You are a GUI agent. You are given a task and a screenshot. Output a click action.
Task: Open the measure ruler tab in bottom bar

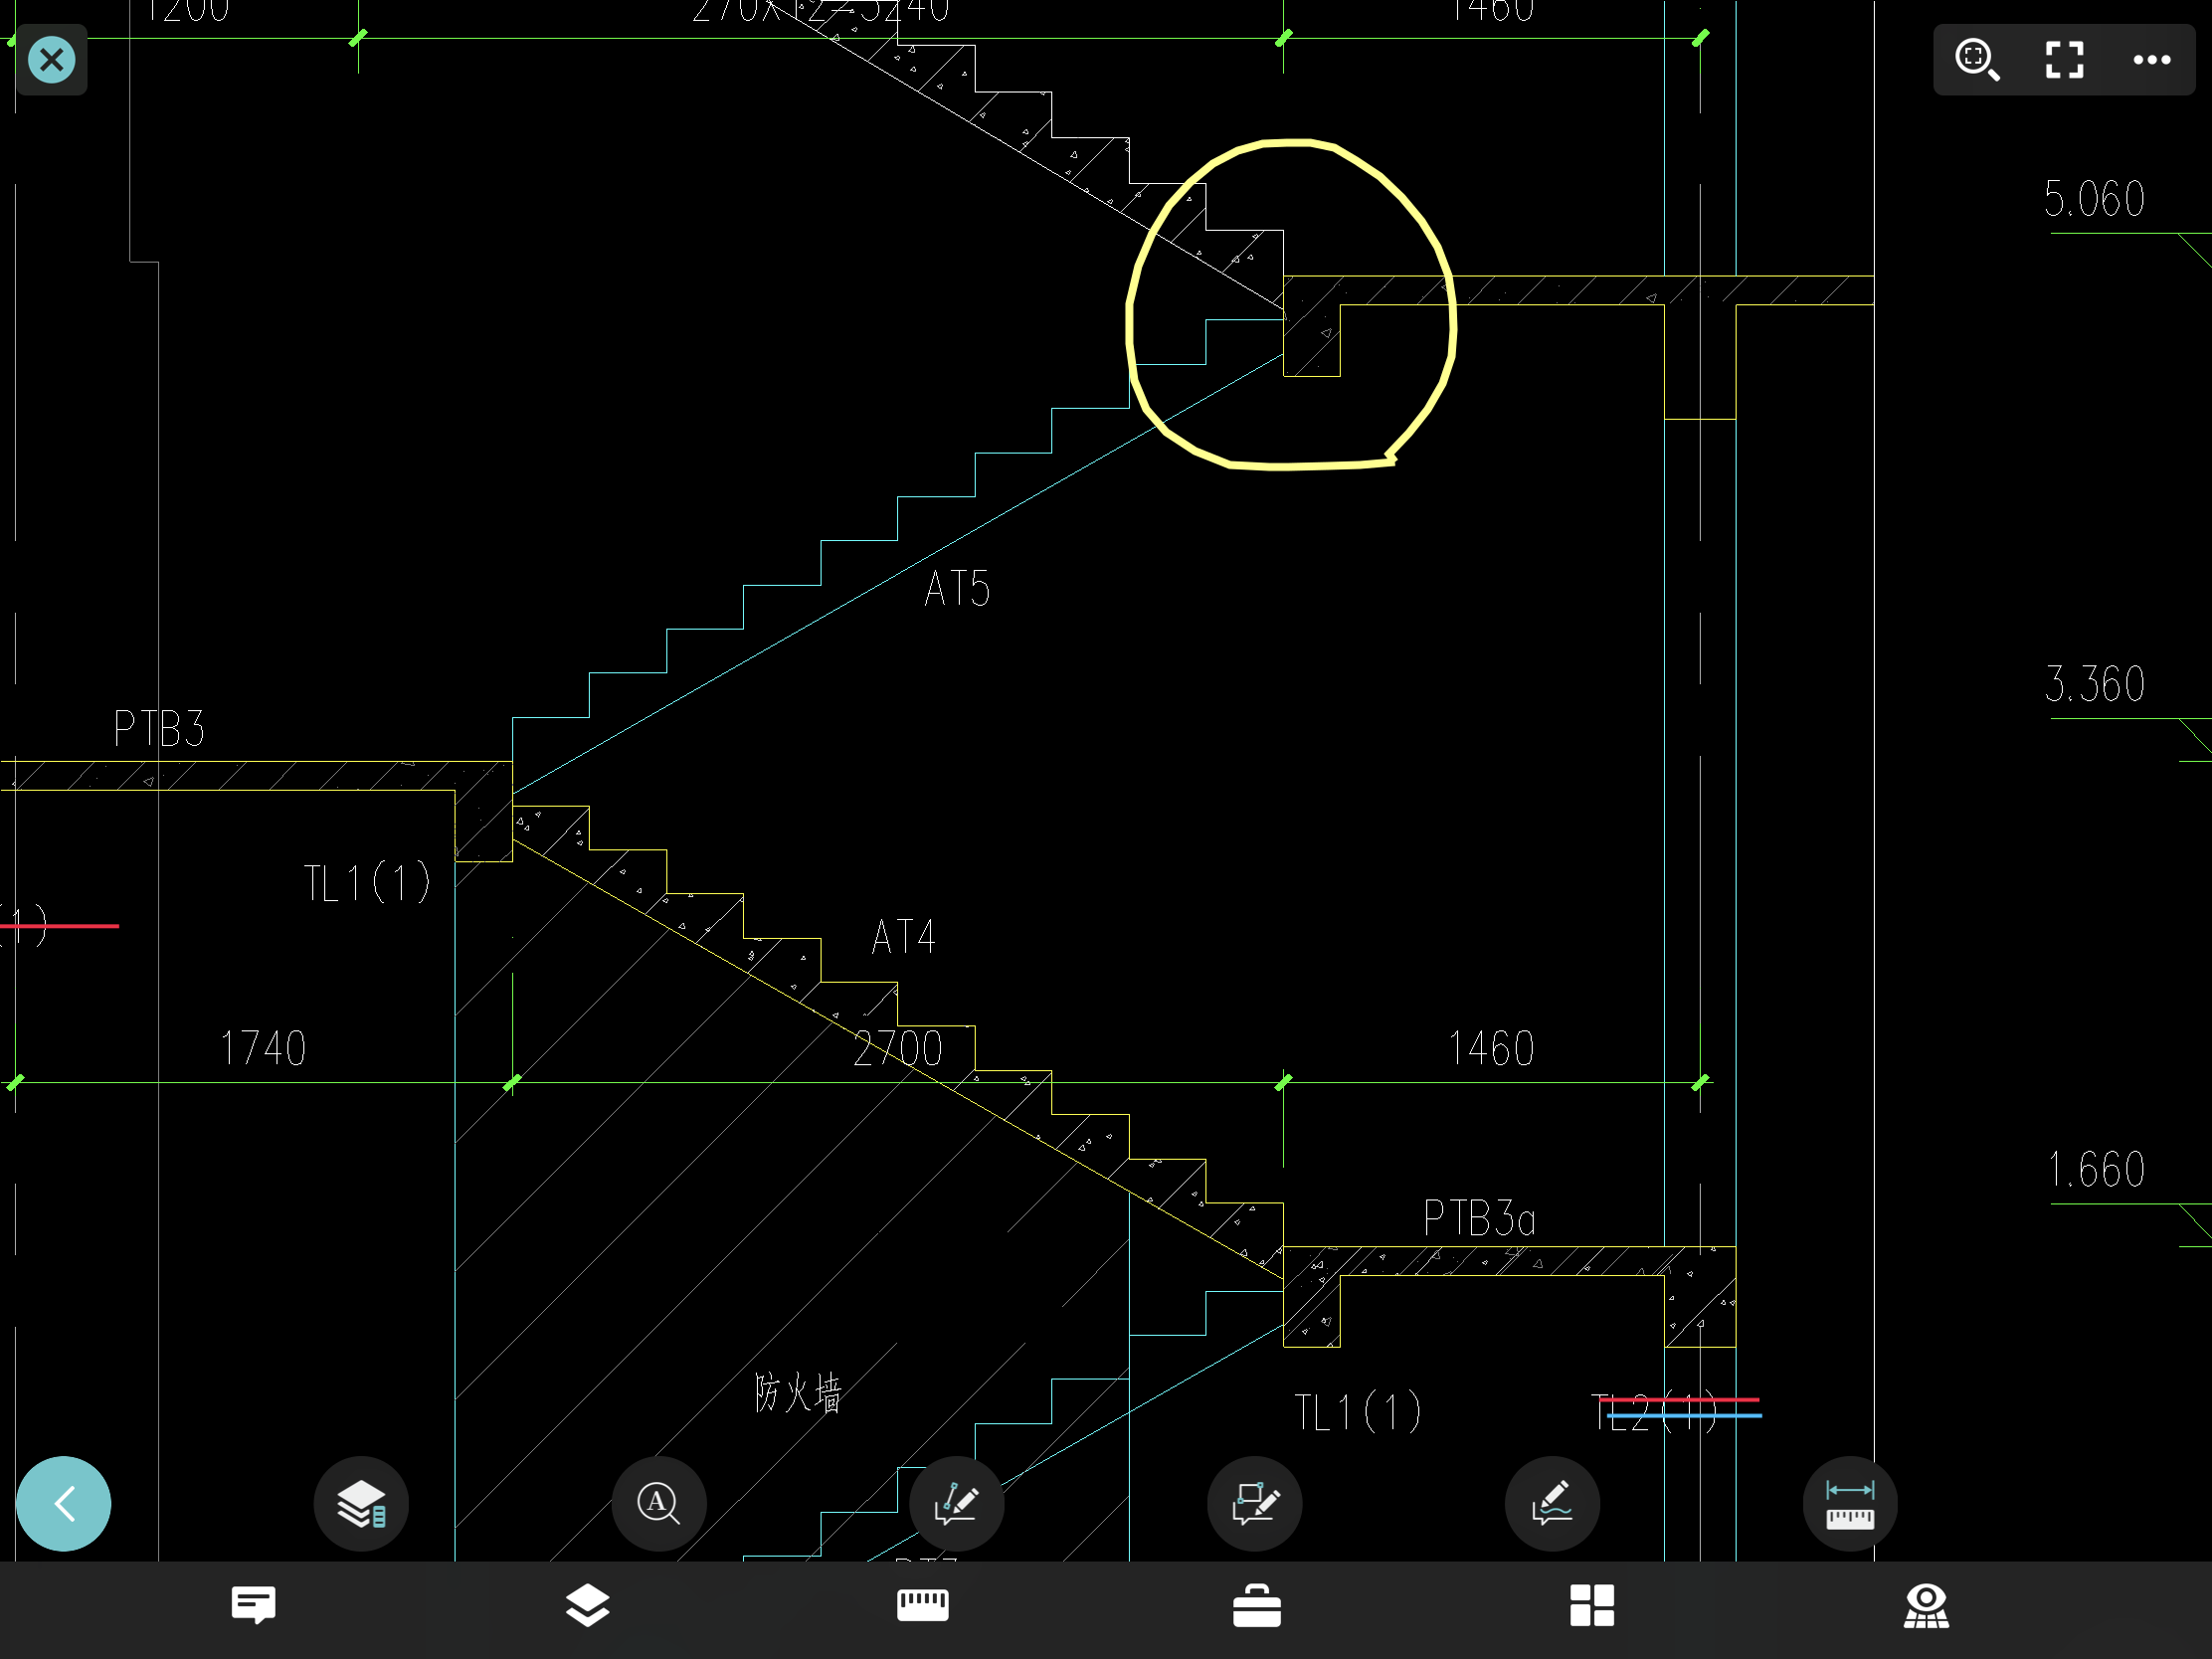pyautogui.click(x=922, y=1605)
